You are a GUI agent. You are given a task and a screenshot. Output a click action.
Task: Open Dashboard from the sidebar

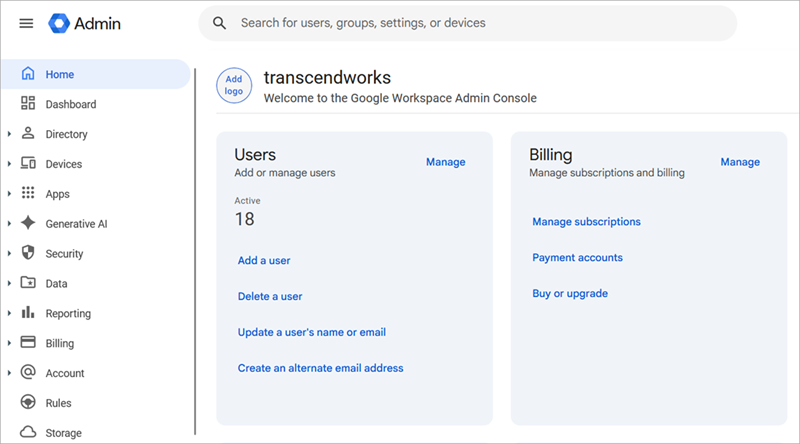pos(70,104)
